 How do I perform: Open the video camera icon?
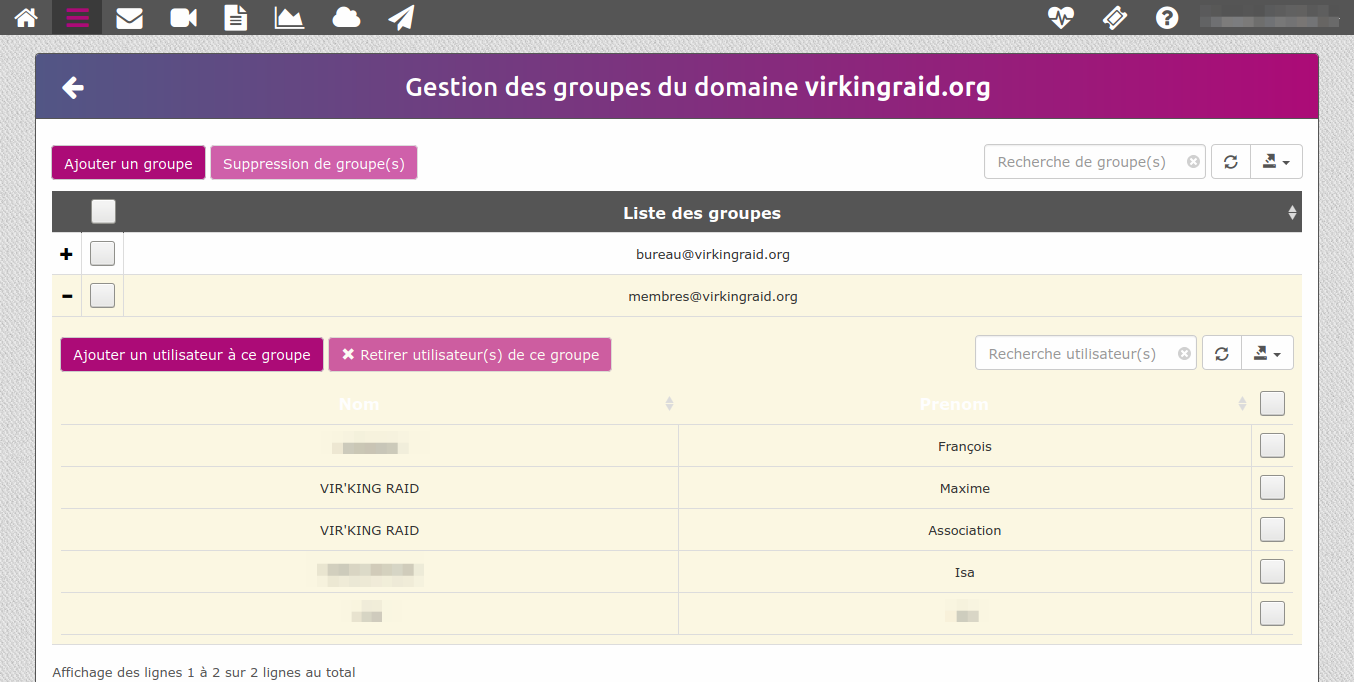tap(183, 17)
